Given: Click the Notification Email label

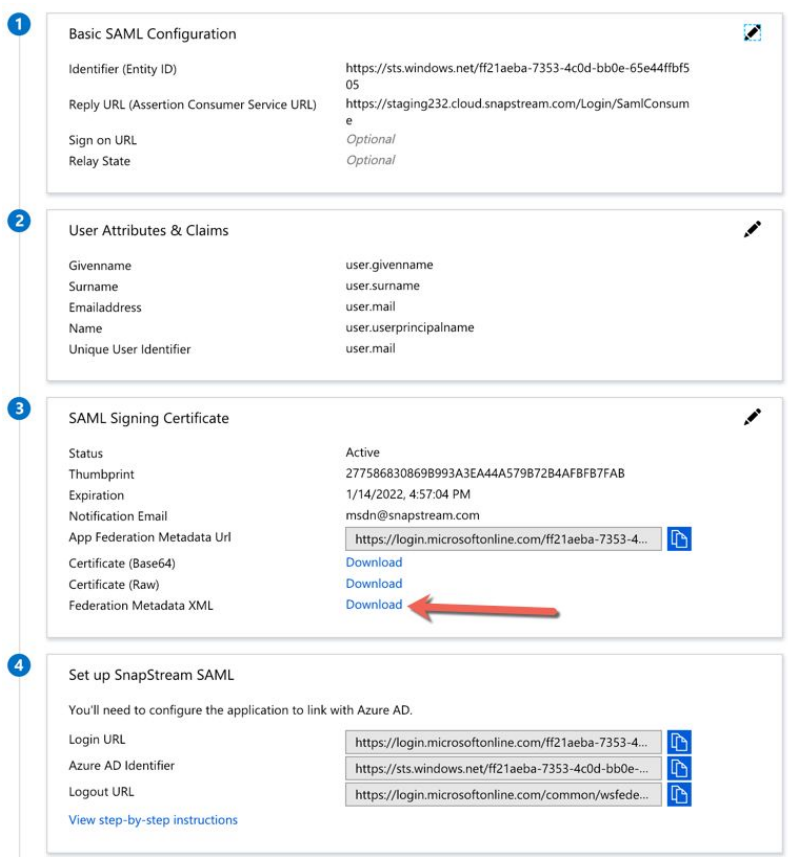Looking at the screenshot, I should [118, 516].
